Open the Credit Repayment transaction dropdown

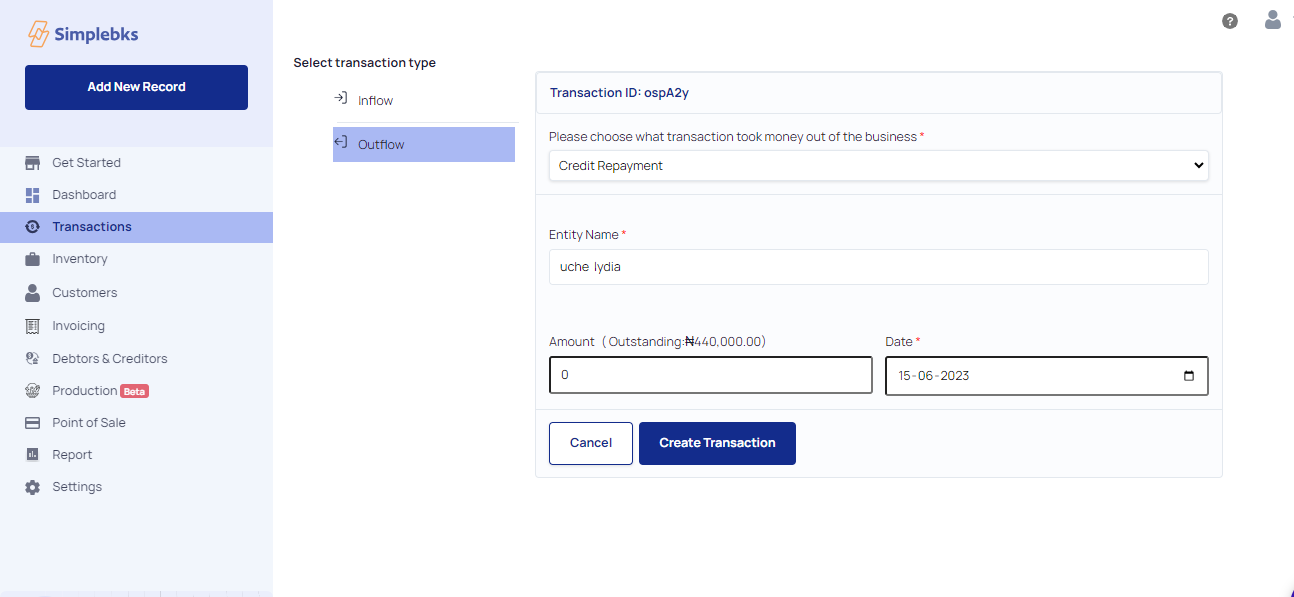878,166
